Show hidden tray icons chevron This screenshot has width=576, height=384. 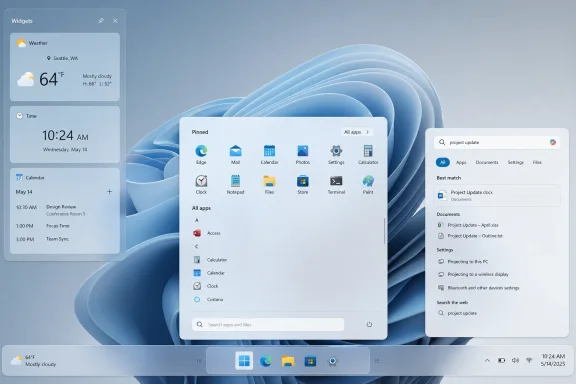pos(487,360)
